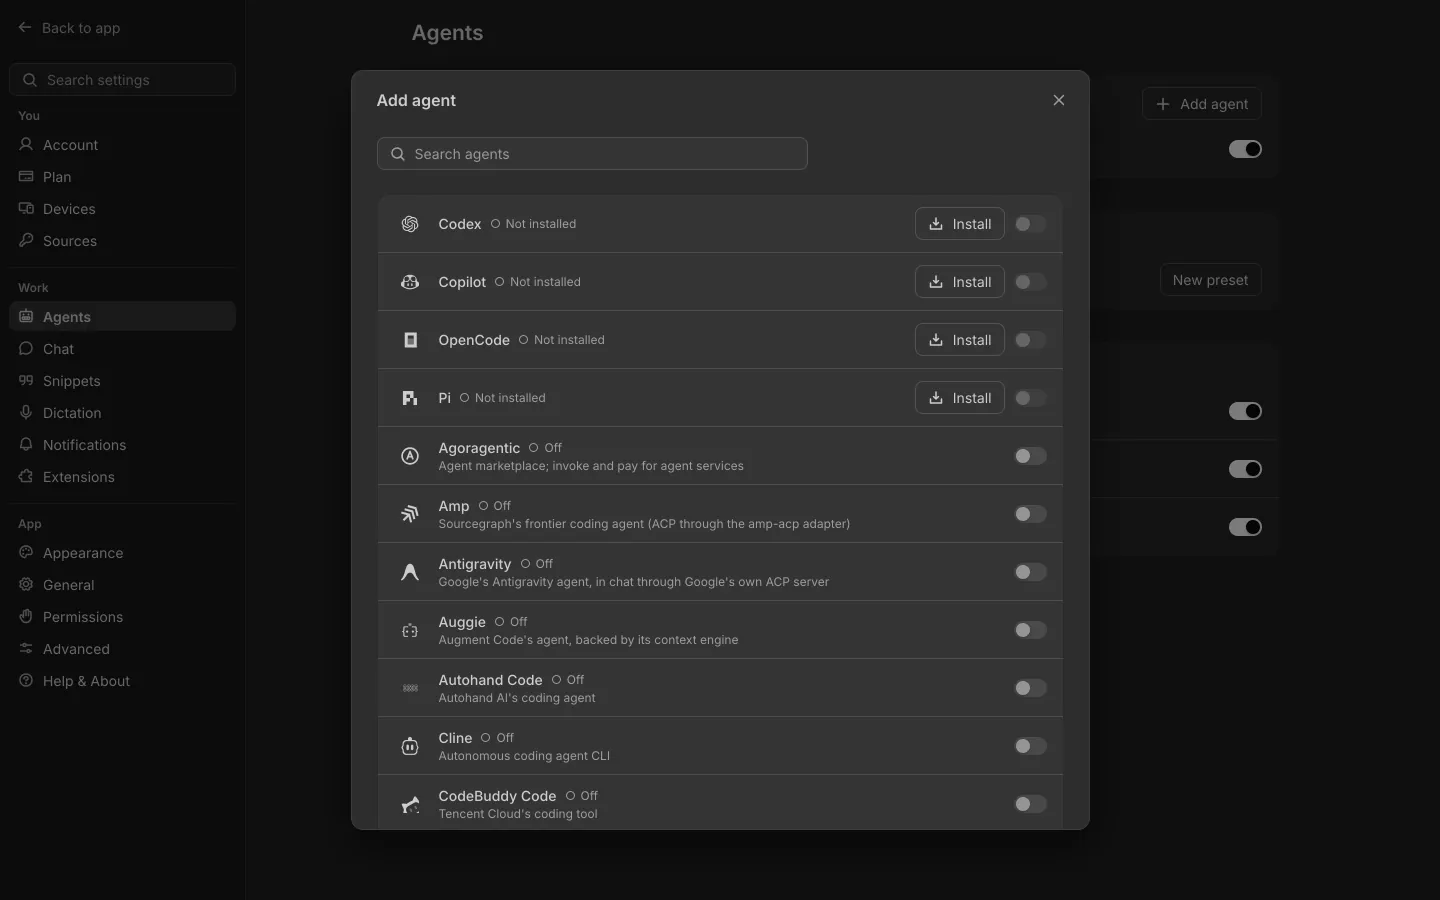Click the Appearance palette icon

coord(26,553)
